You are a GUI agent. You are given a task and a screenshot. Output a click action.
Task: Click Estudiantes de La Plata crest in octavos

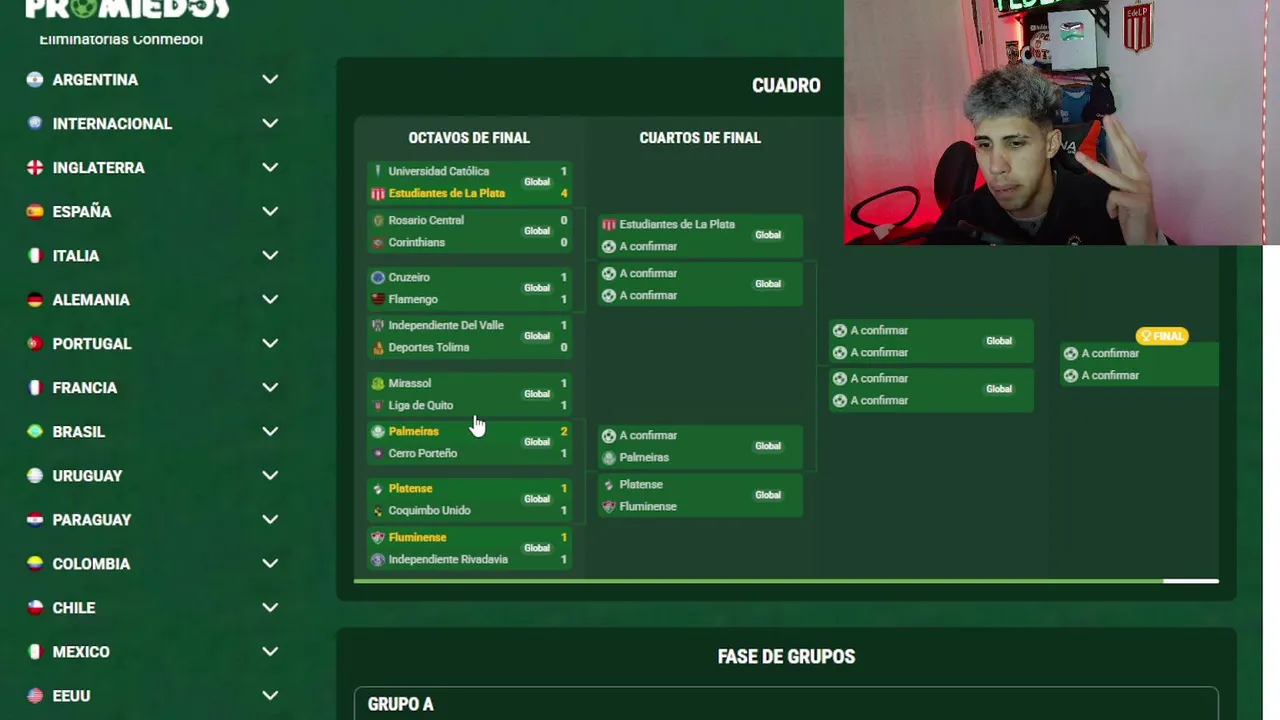pos(378,193)
